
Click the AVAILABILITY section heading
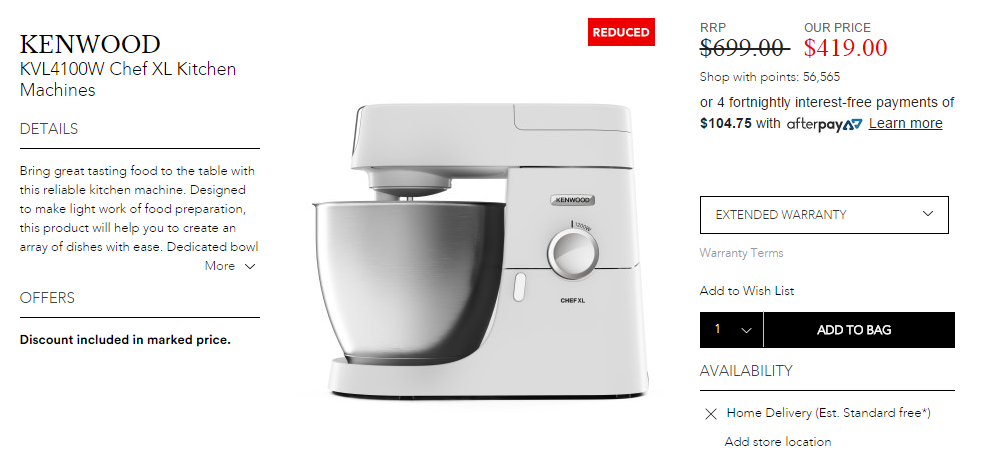746,370
